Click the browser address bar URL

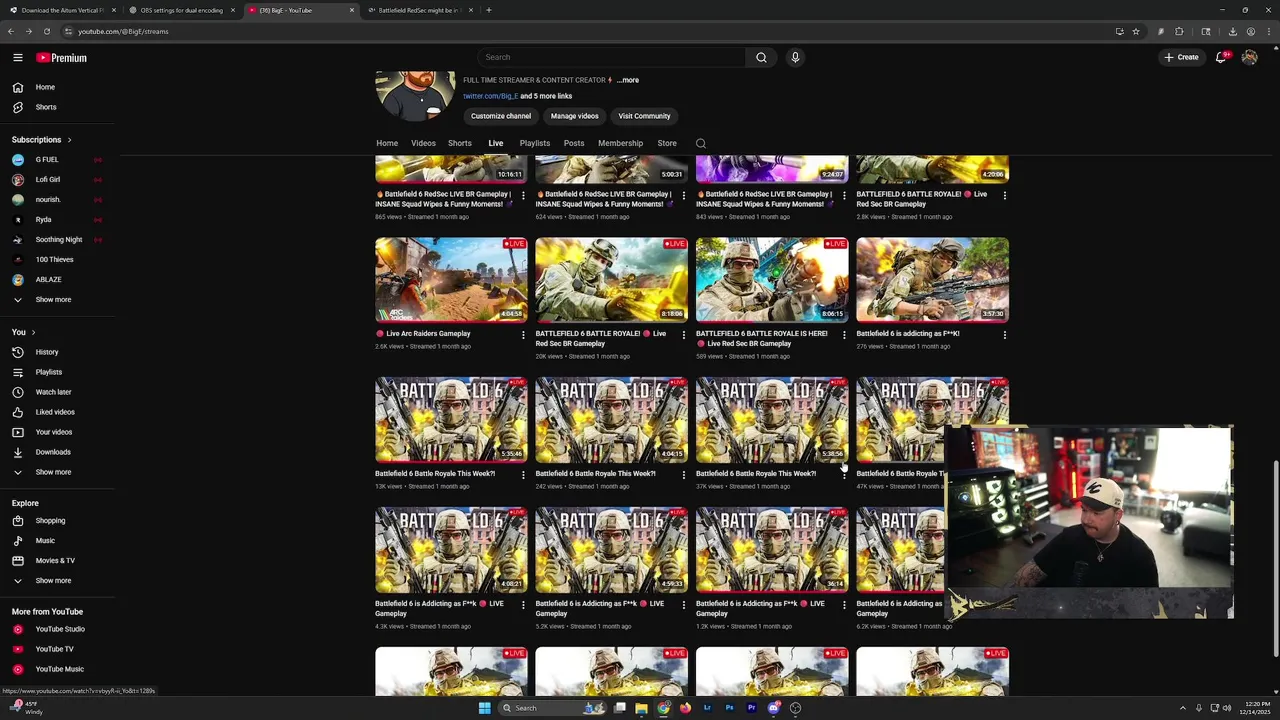pos(123,31)
